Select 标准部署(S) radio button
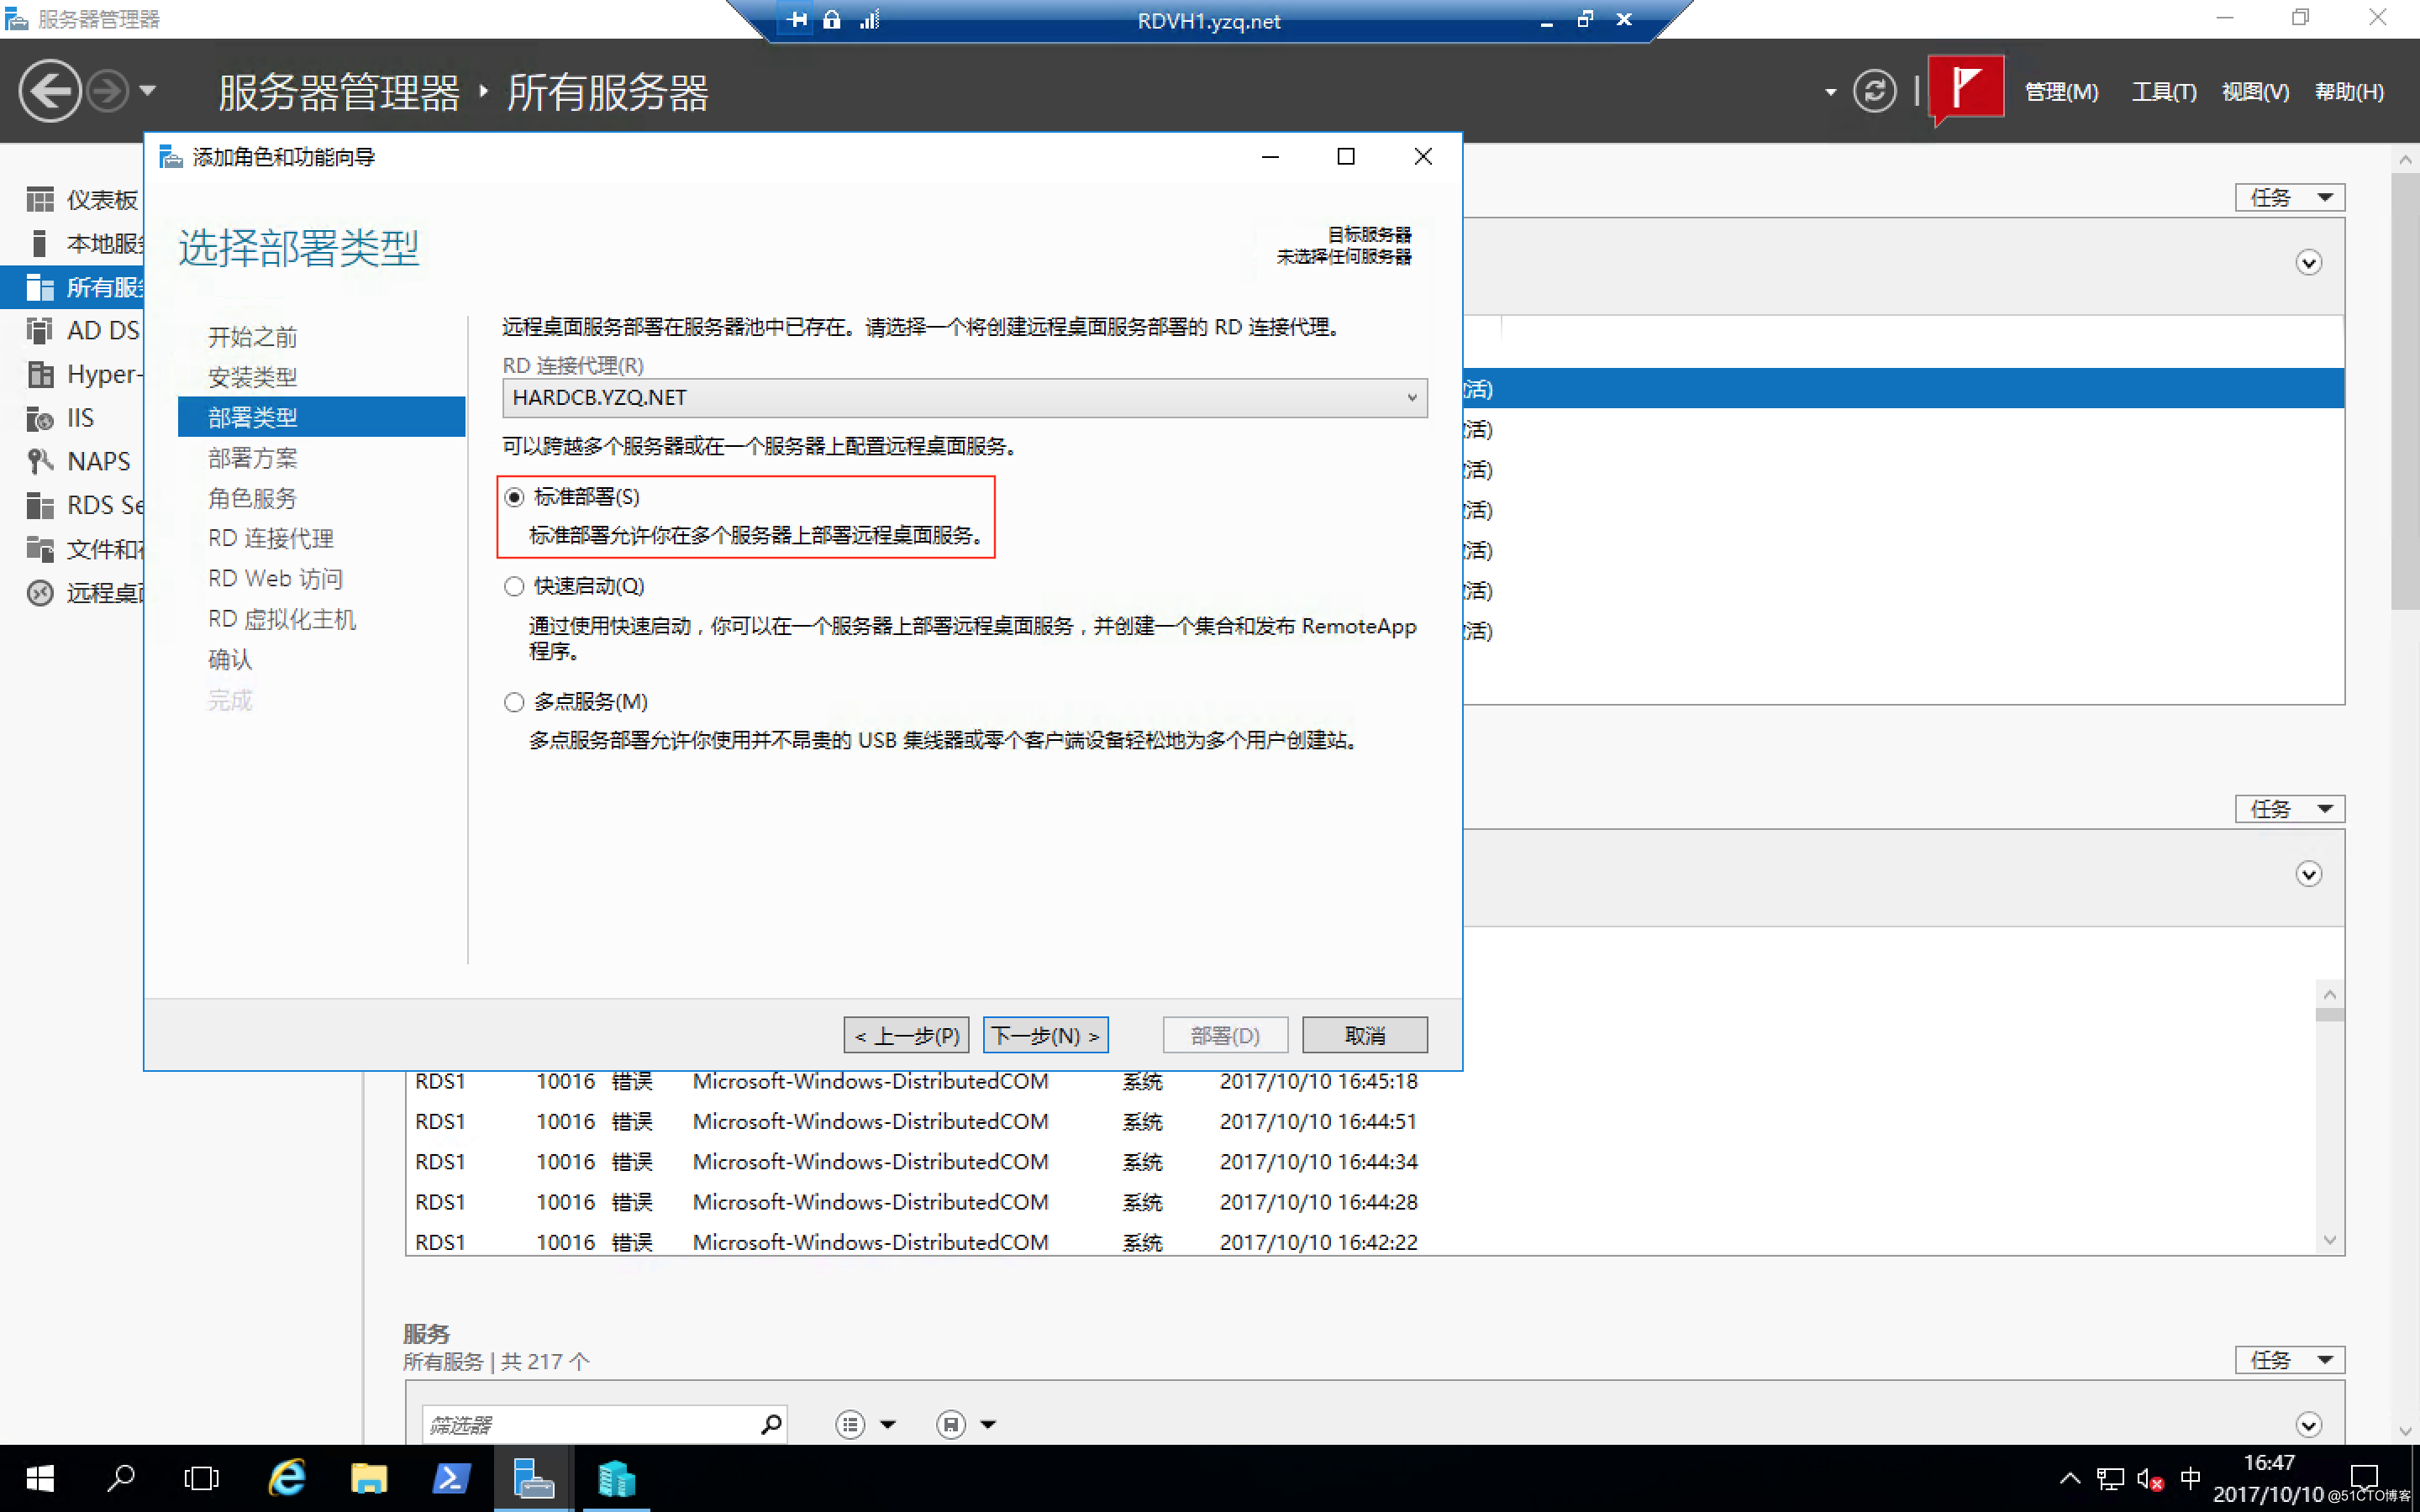 point(514,497)
